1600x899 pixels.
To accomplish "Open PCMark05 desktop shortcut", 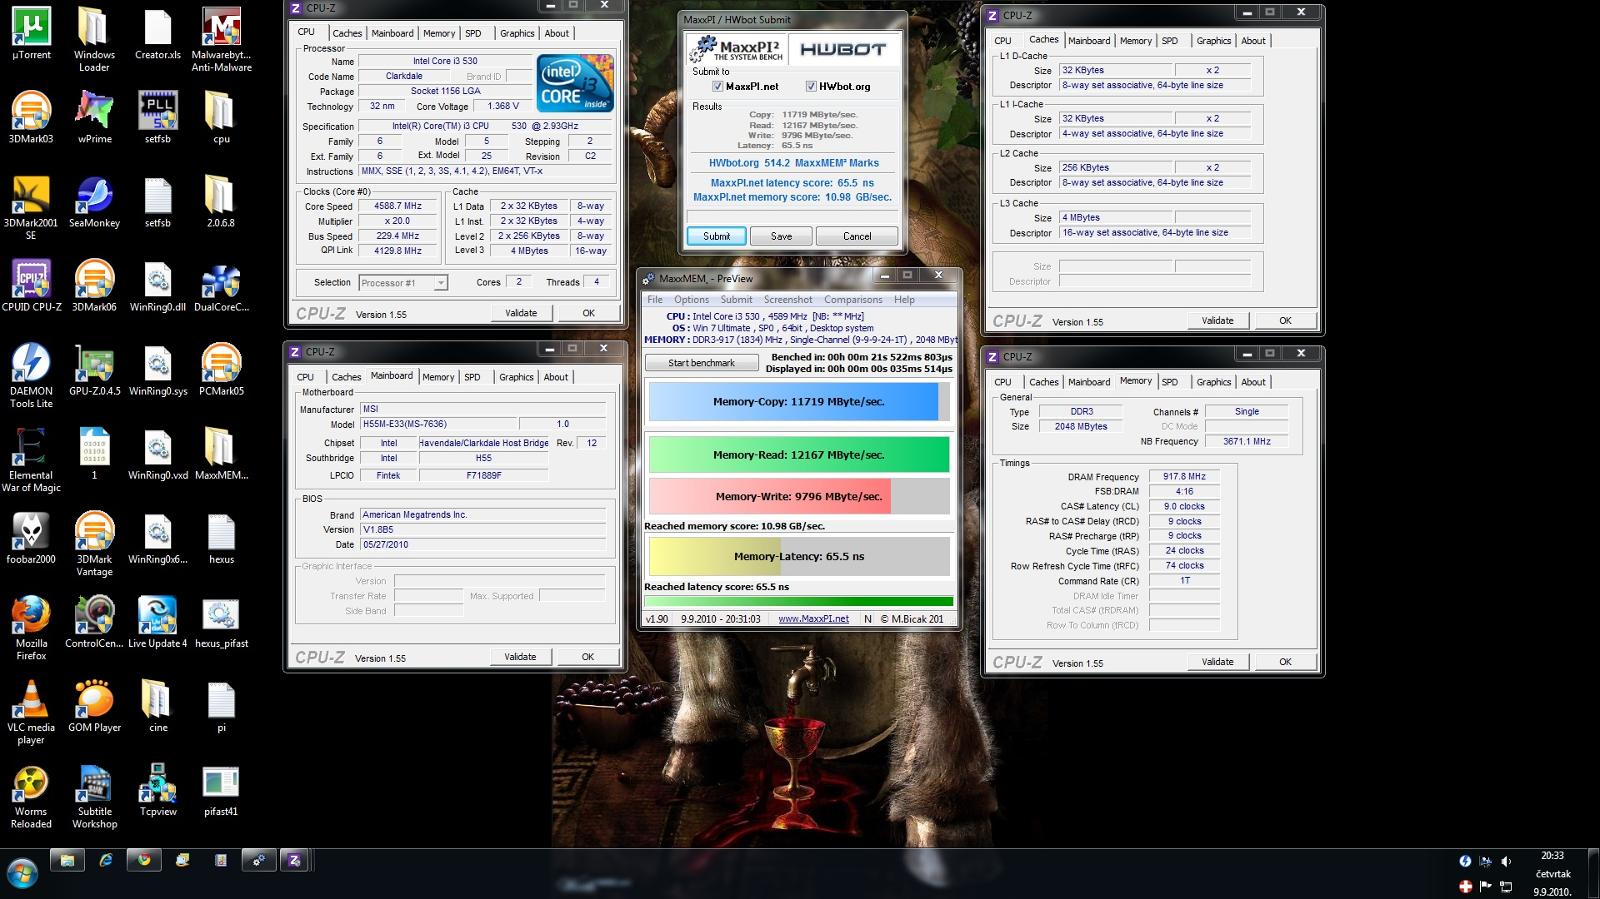I will pyautogui.click(x=221, y=370).
